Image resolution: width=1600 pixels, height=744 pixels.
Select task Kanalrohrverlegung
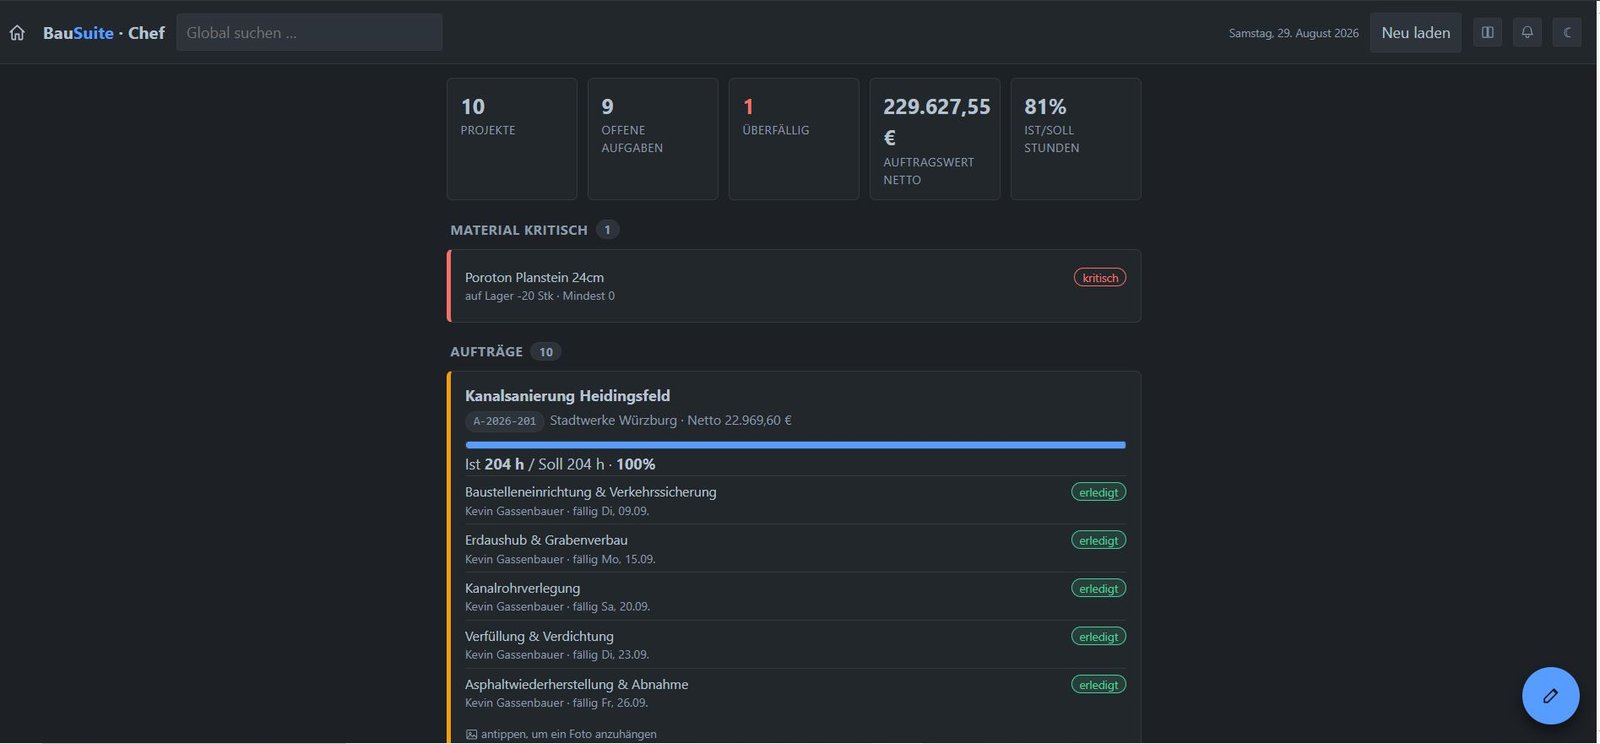coord(795,596)
